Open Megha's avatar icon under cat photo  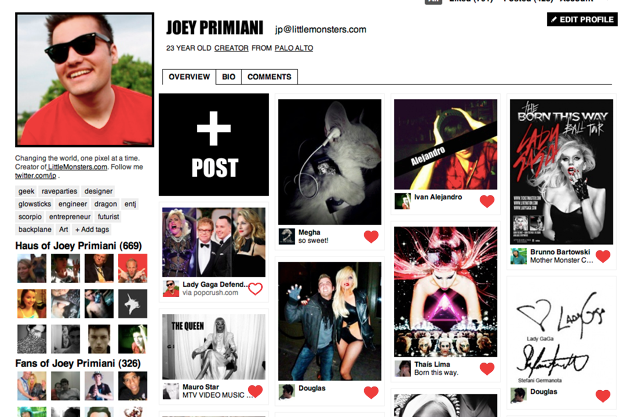287,237
